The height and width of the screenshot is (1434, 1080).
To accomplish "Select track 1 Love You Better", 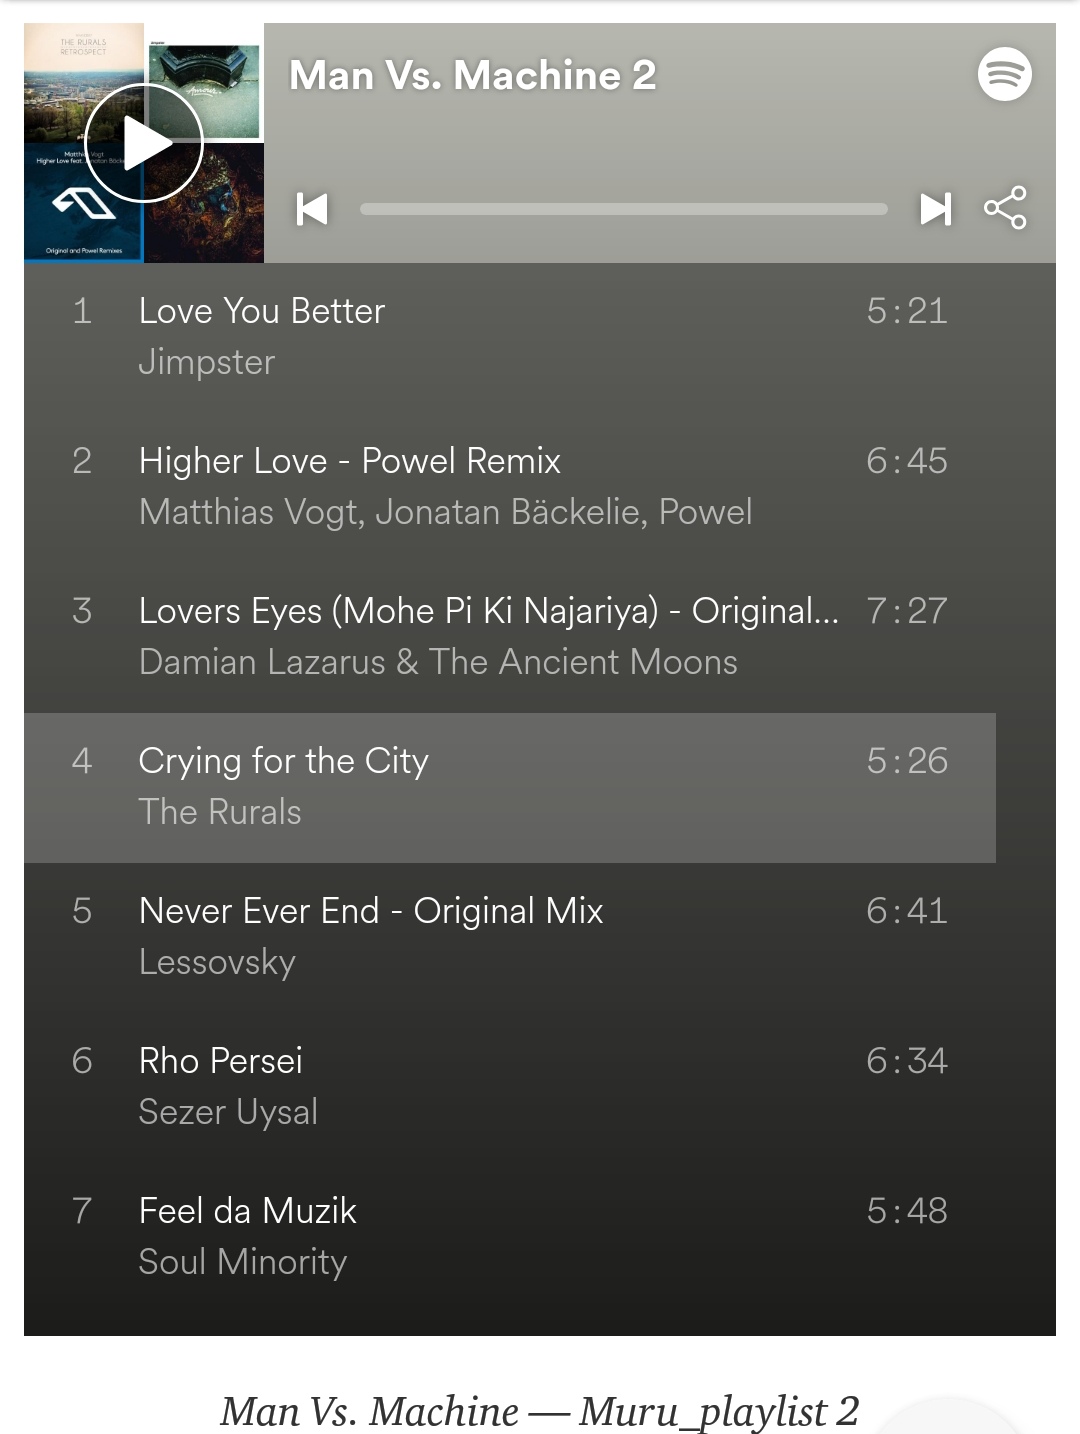I will (x=510, y=337).
